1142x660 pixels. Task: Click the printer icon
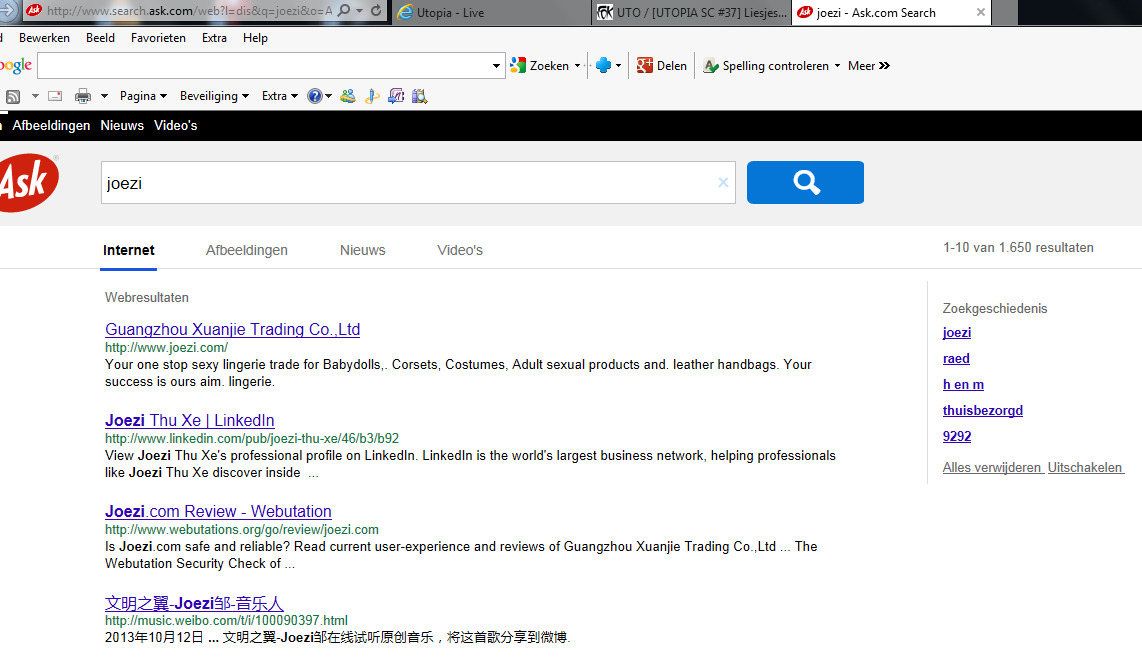(83, 96)
